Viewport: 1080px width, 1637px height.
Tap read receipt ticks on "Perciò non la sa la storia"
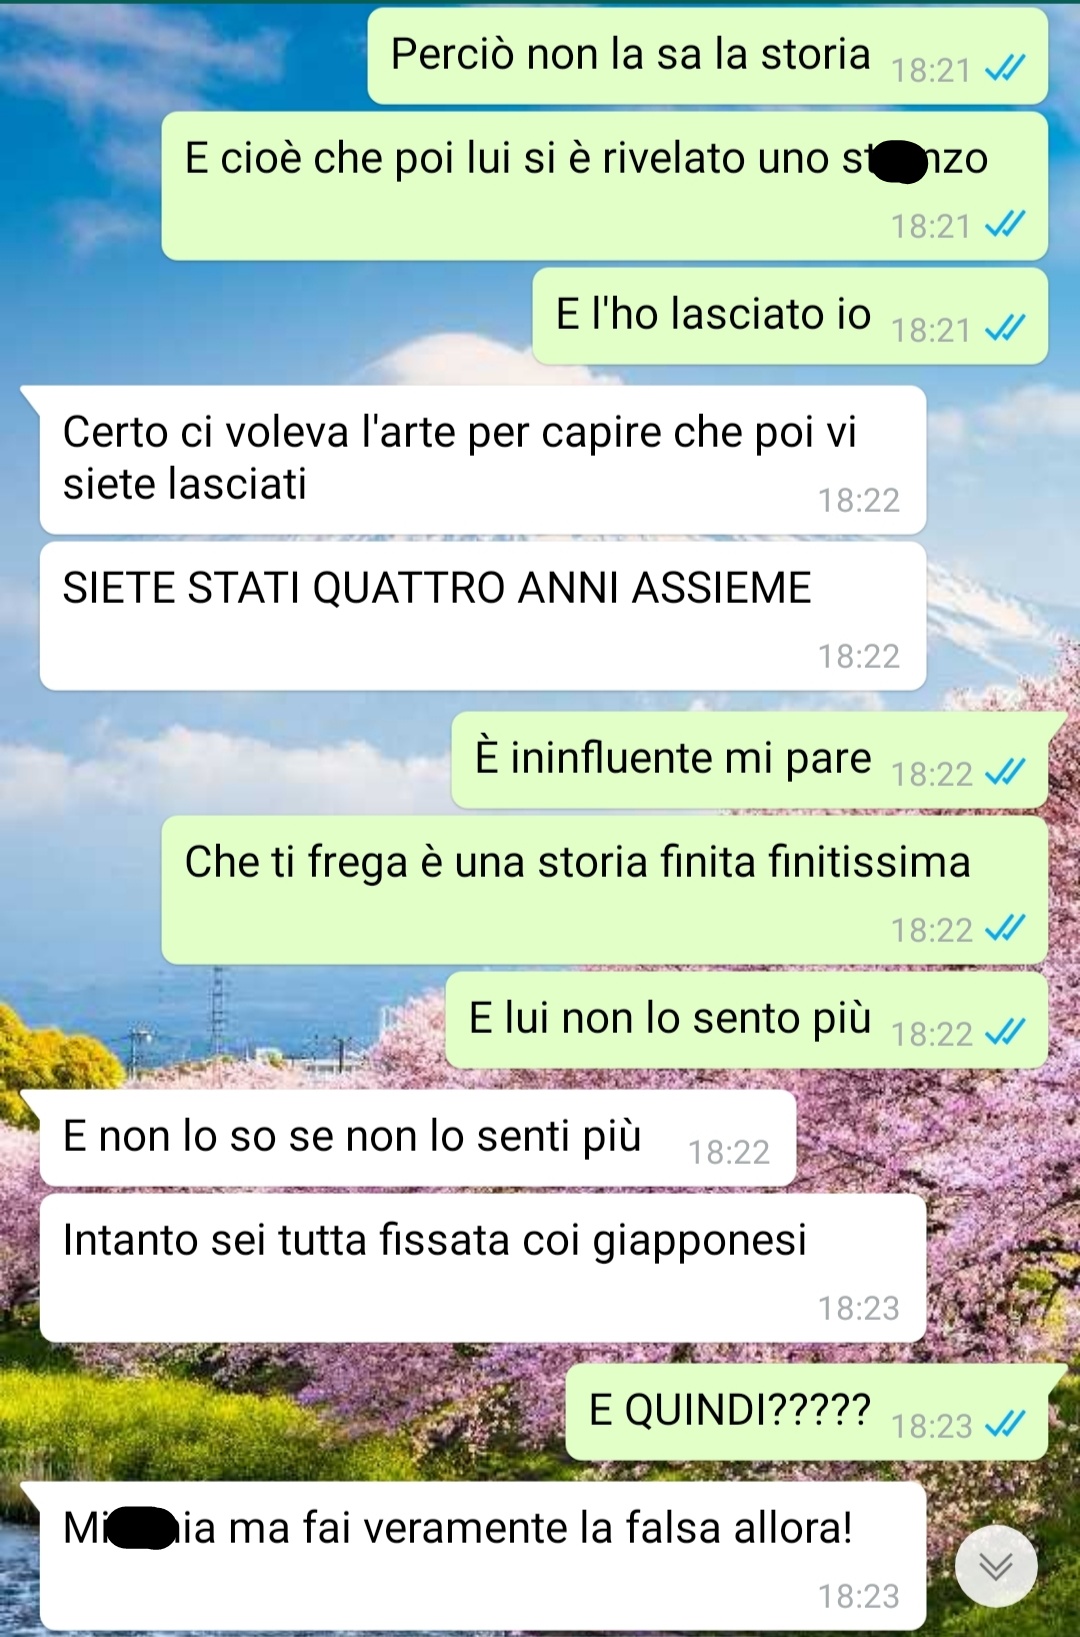[x=1005, y=69]
